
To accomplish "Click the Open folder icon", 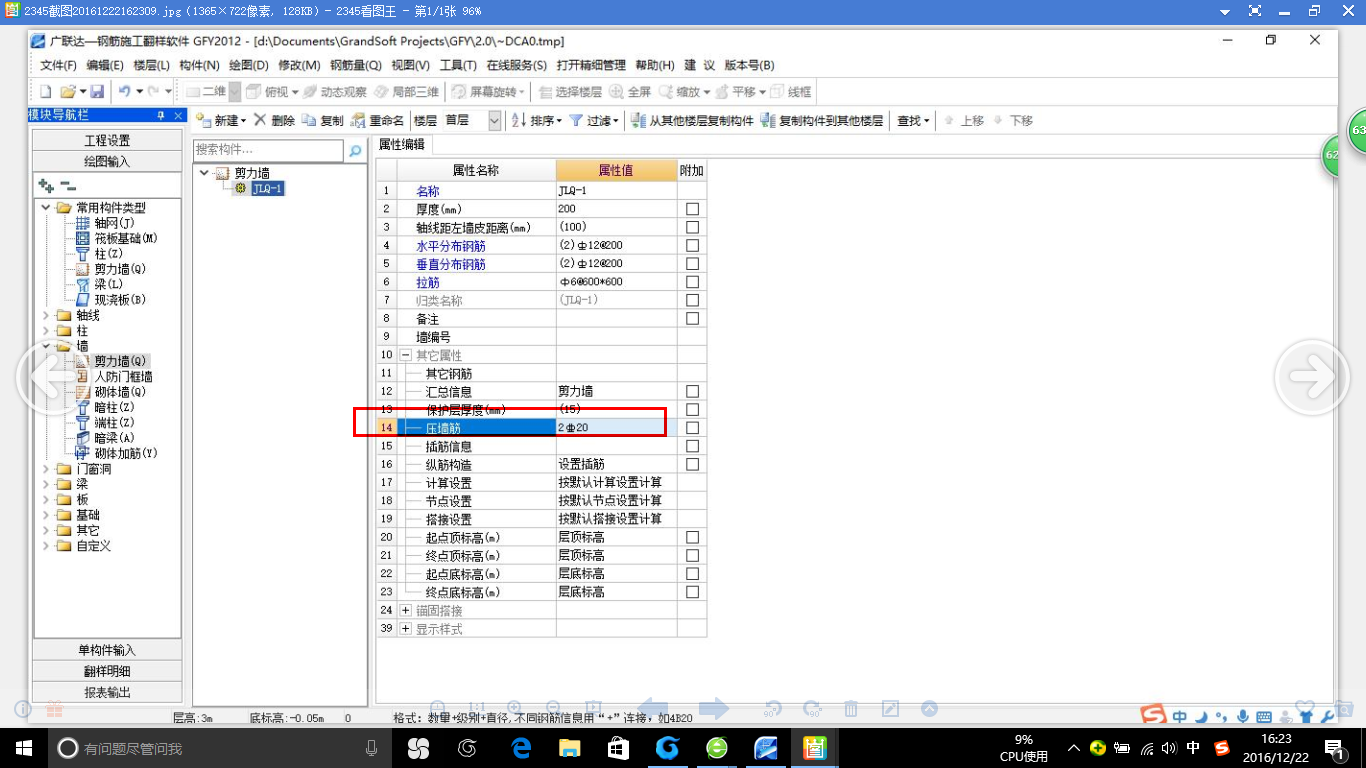I will click(66, 92).
